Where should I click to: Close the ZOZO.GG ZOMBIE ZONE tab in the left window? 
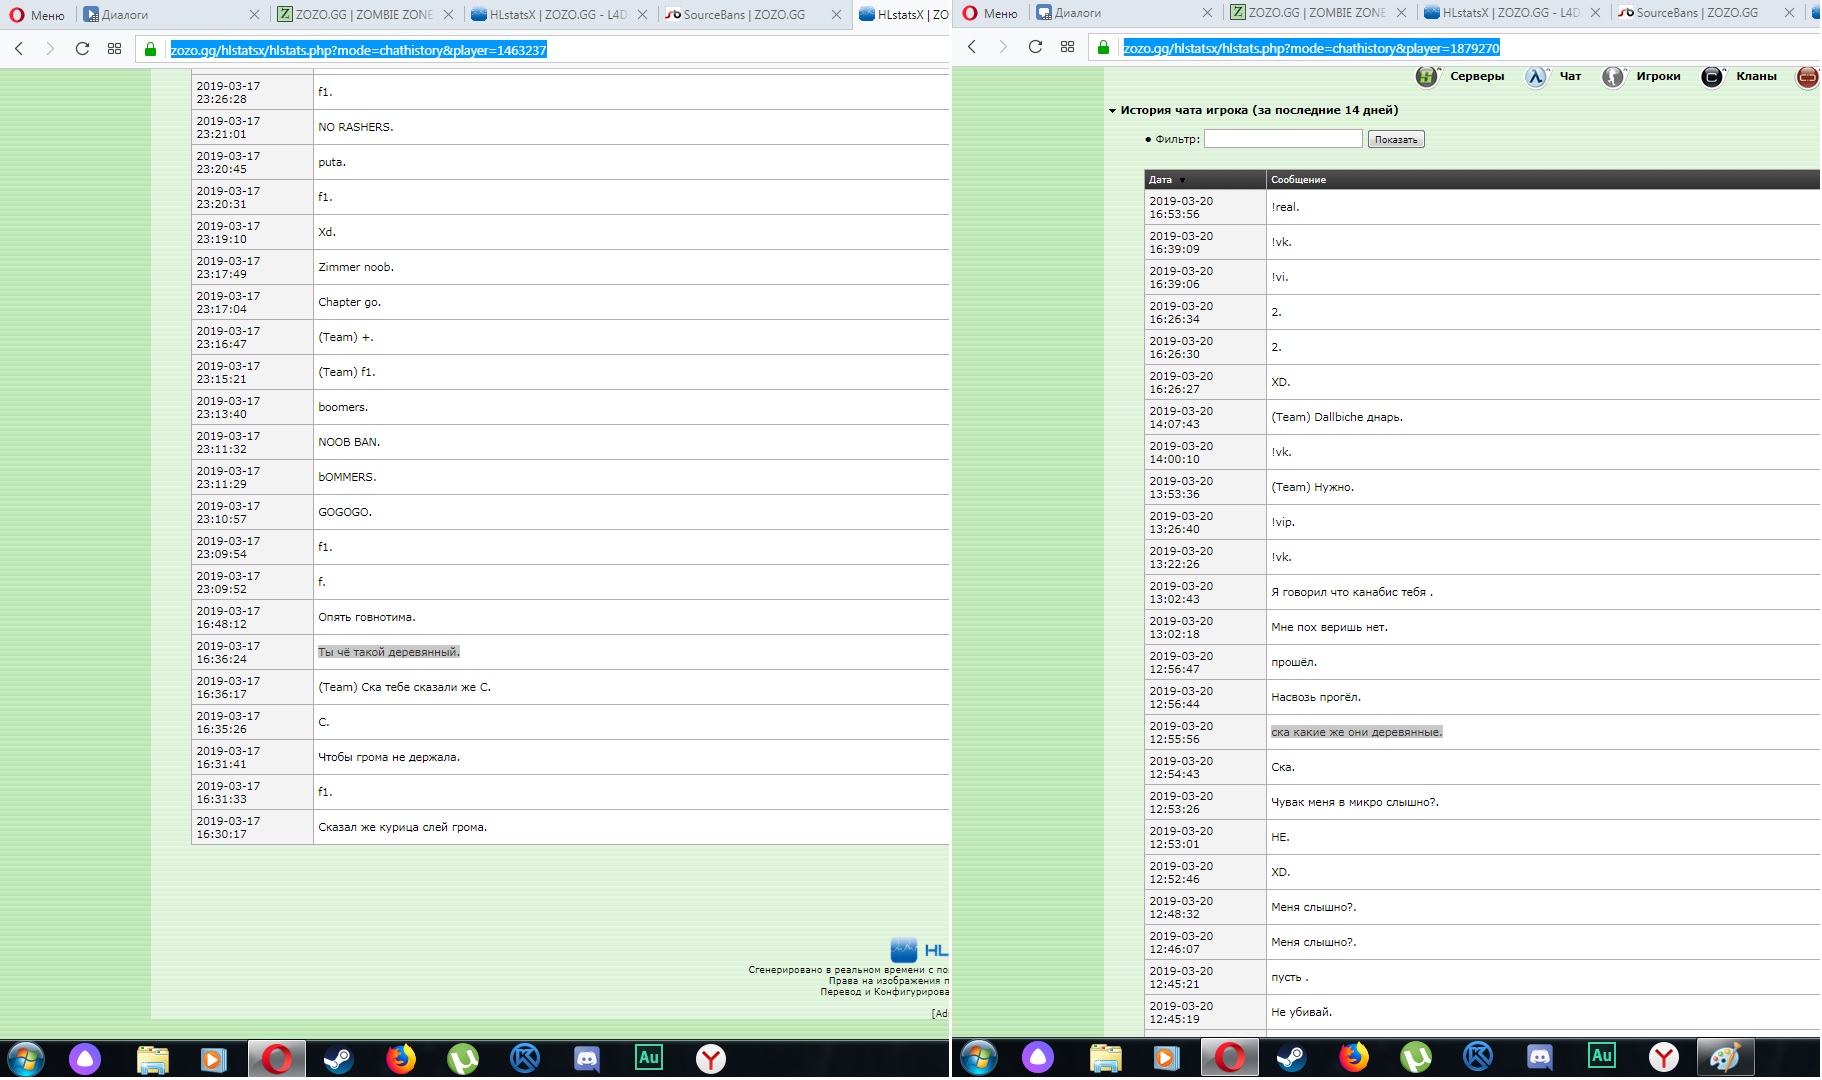pos(448,14)
